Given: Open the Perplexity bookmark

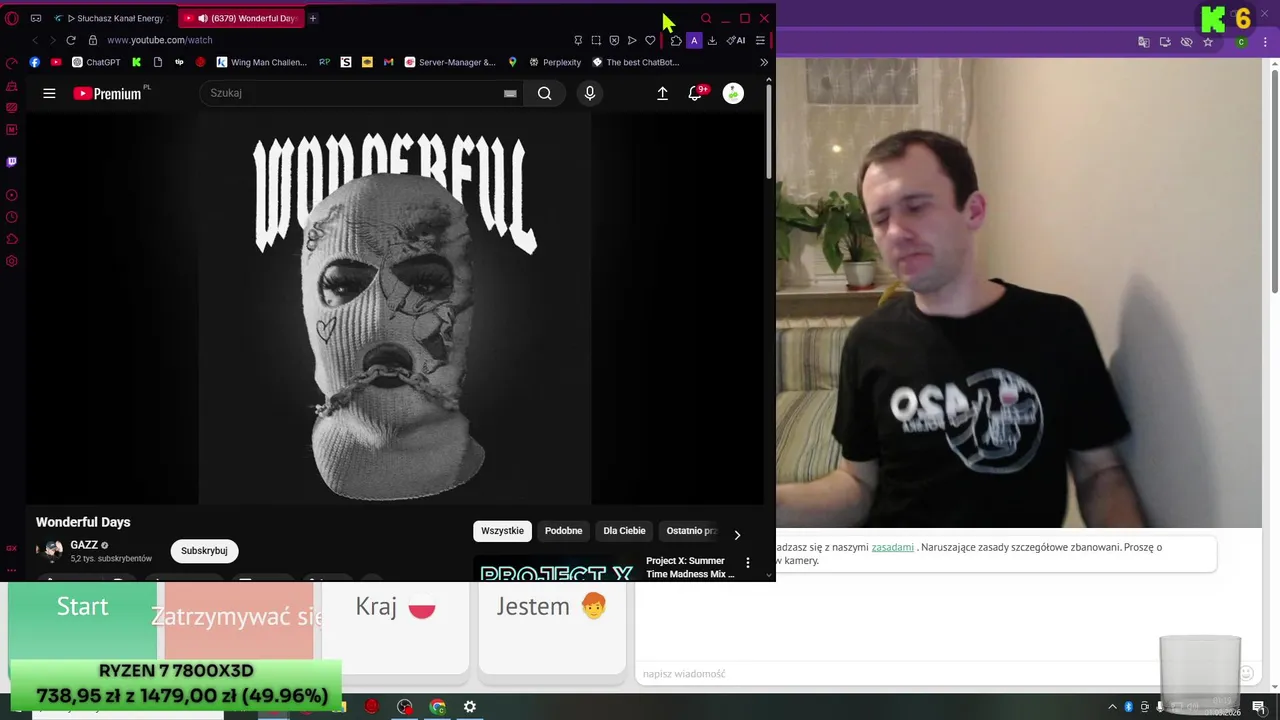Looking at the screenshot, I should coord(555,62).
